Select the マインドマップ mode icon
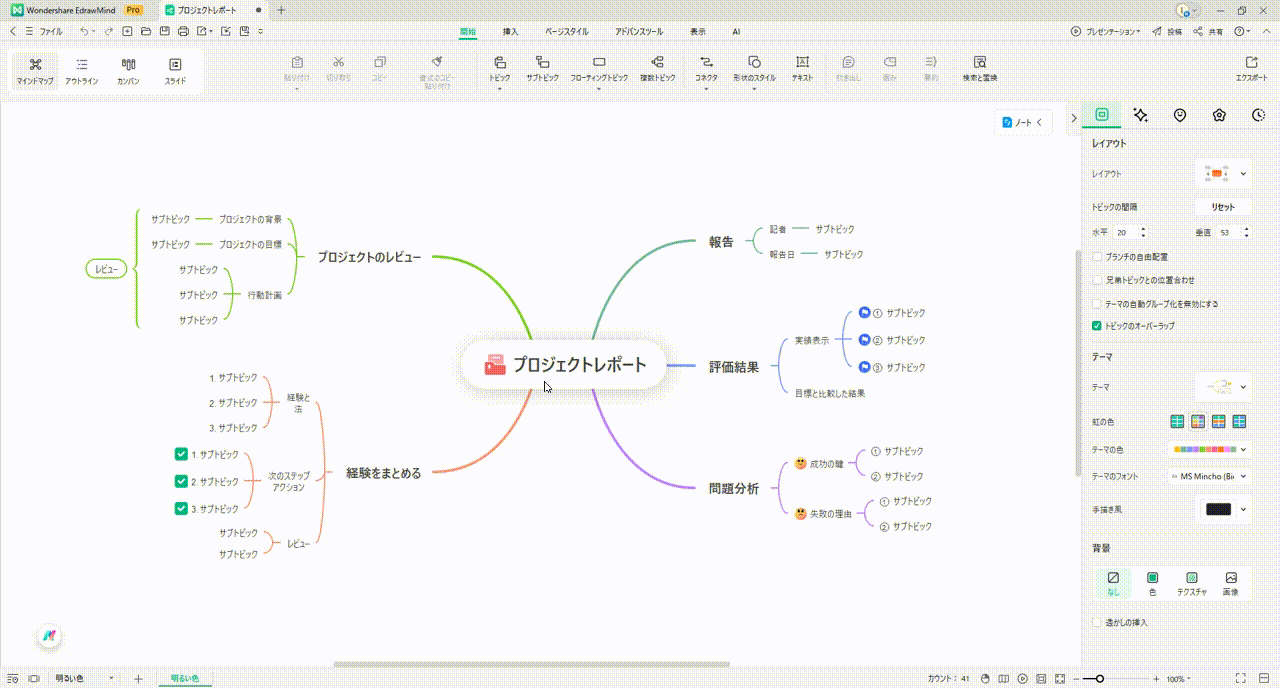 (34, 71)
